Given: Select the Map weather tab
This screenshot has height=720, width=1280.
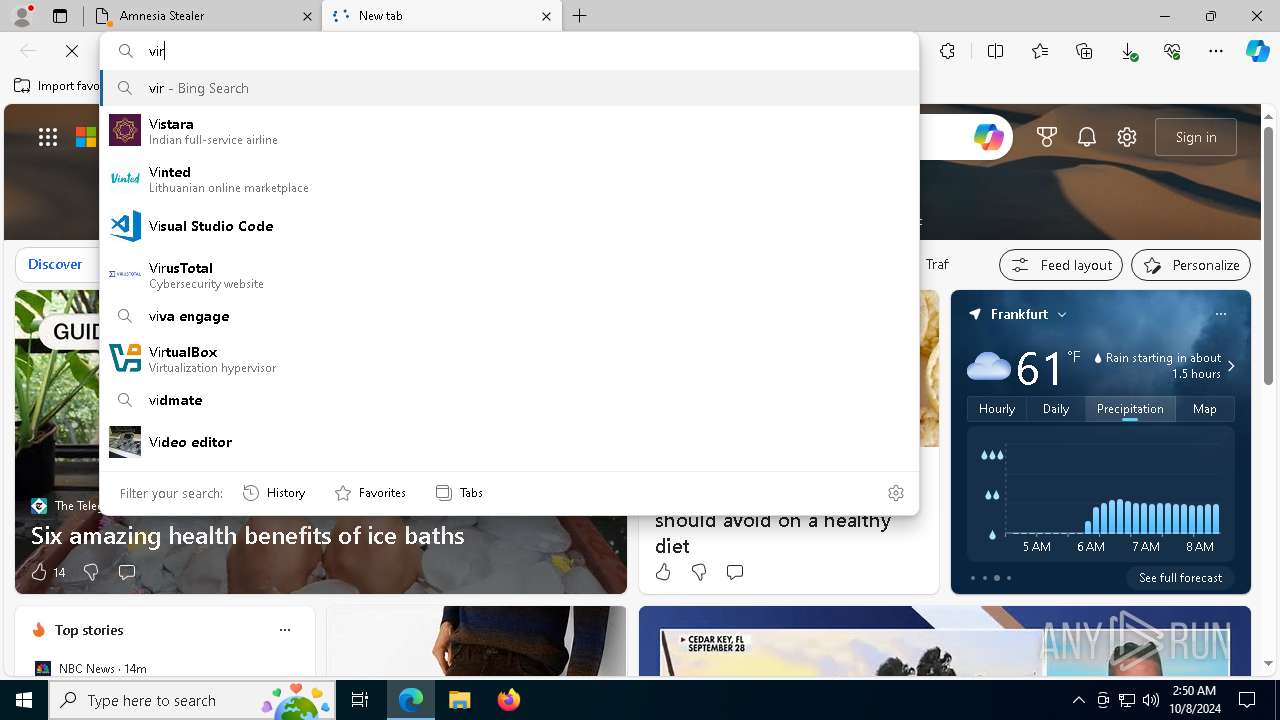Looking at the screenshot, I should tap(1205, 409).
